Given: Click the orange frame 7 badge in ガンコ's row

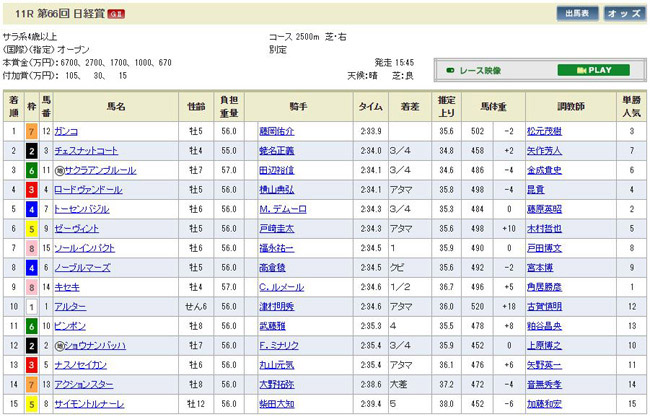Looking at the screenshot, I should pos(32,132).
